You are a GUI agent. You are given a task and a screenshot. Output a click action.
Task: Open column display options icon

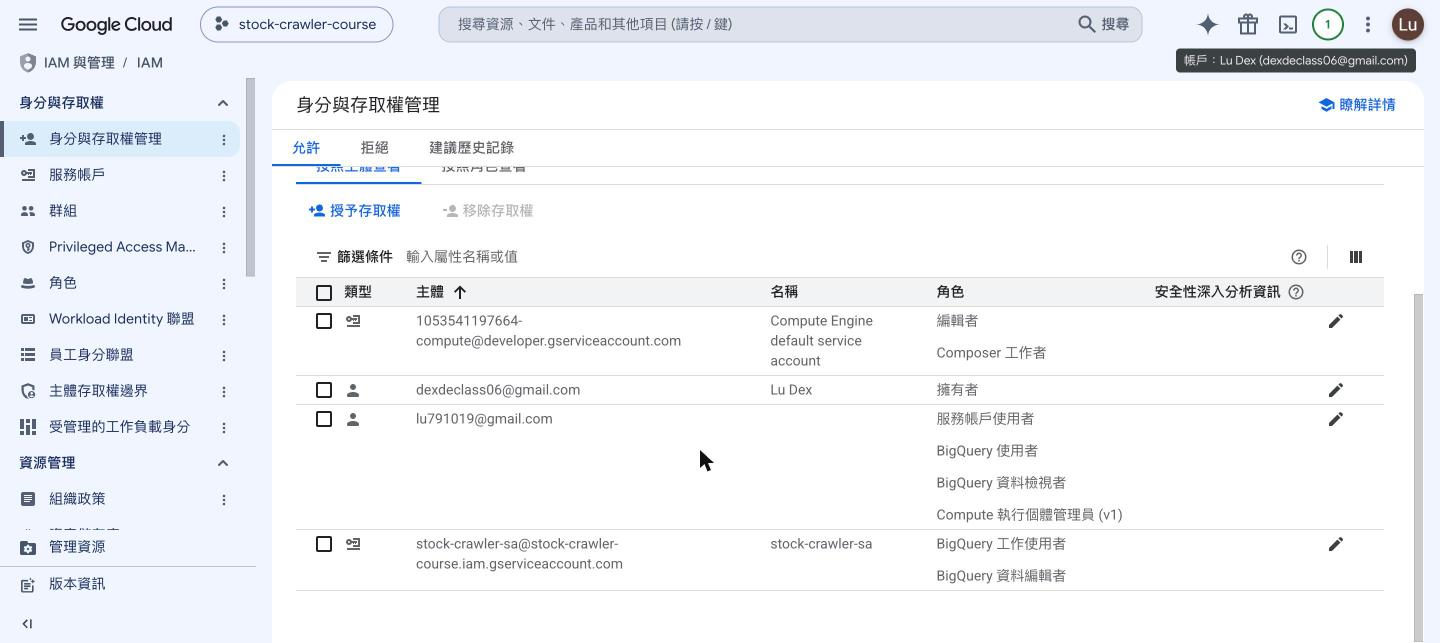[1356, 257]
